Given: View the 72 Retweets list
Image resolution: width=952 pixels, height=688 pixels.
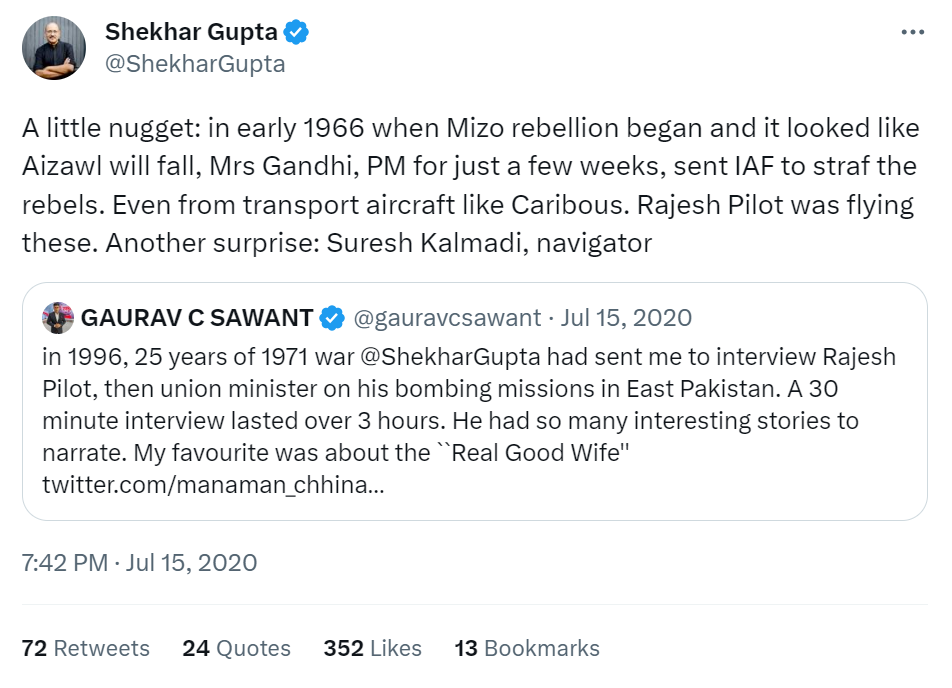Looking at the screenshot, I should click(85, 648).
